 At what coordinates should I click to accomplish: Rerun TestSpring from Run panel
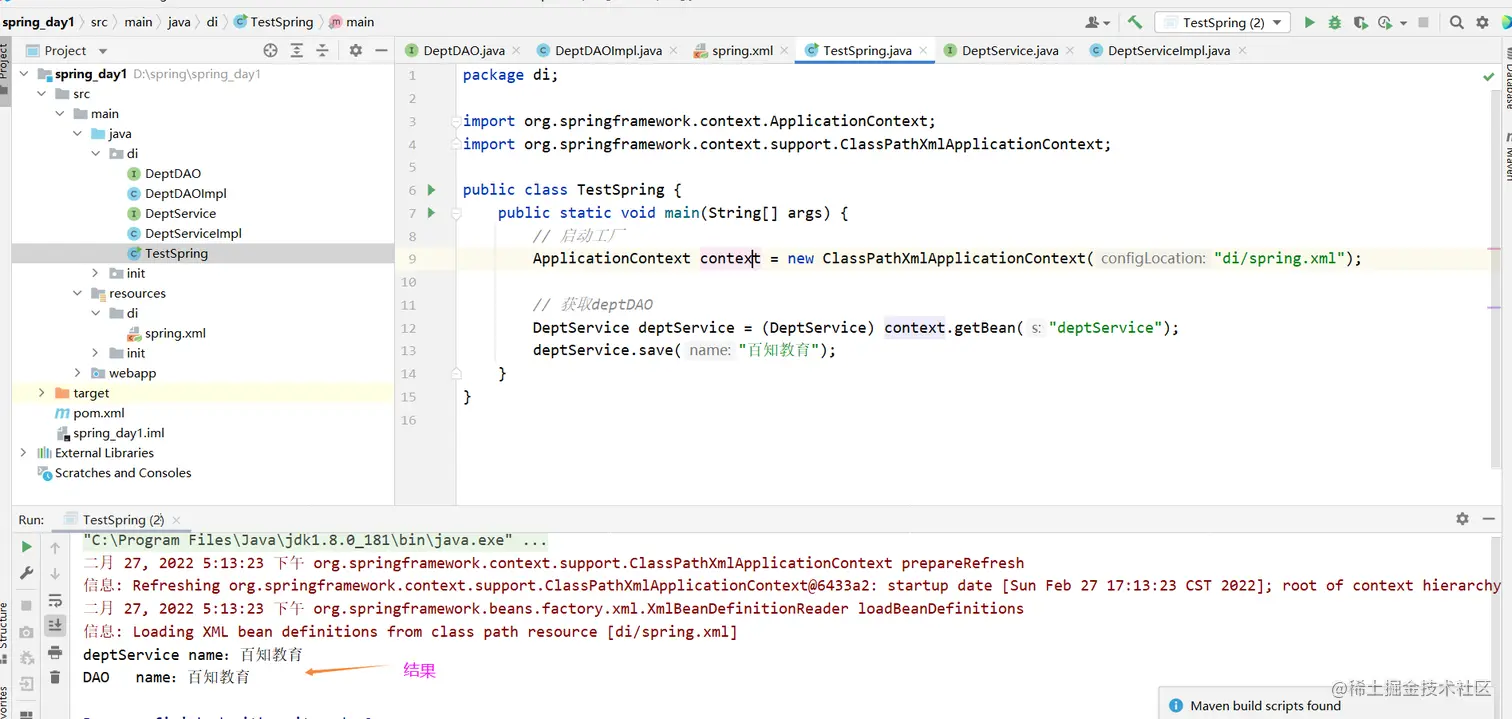coord(27,547)
